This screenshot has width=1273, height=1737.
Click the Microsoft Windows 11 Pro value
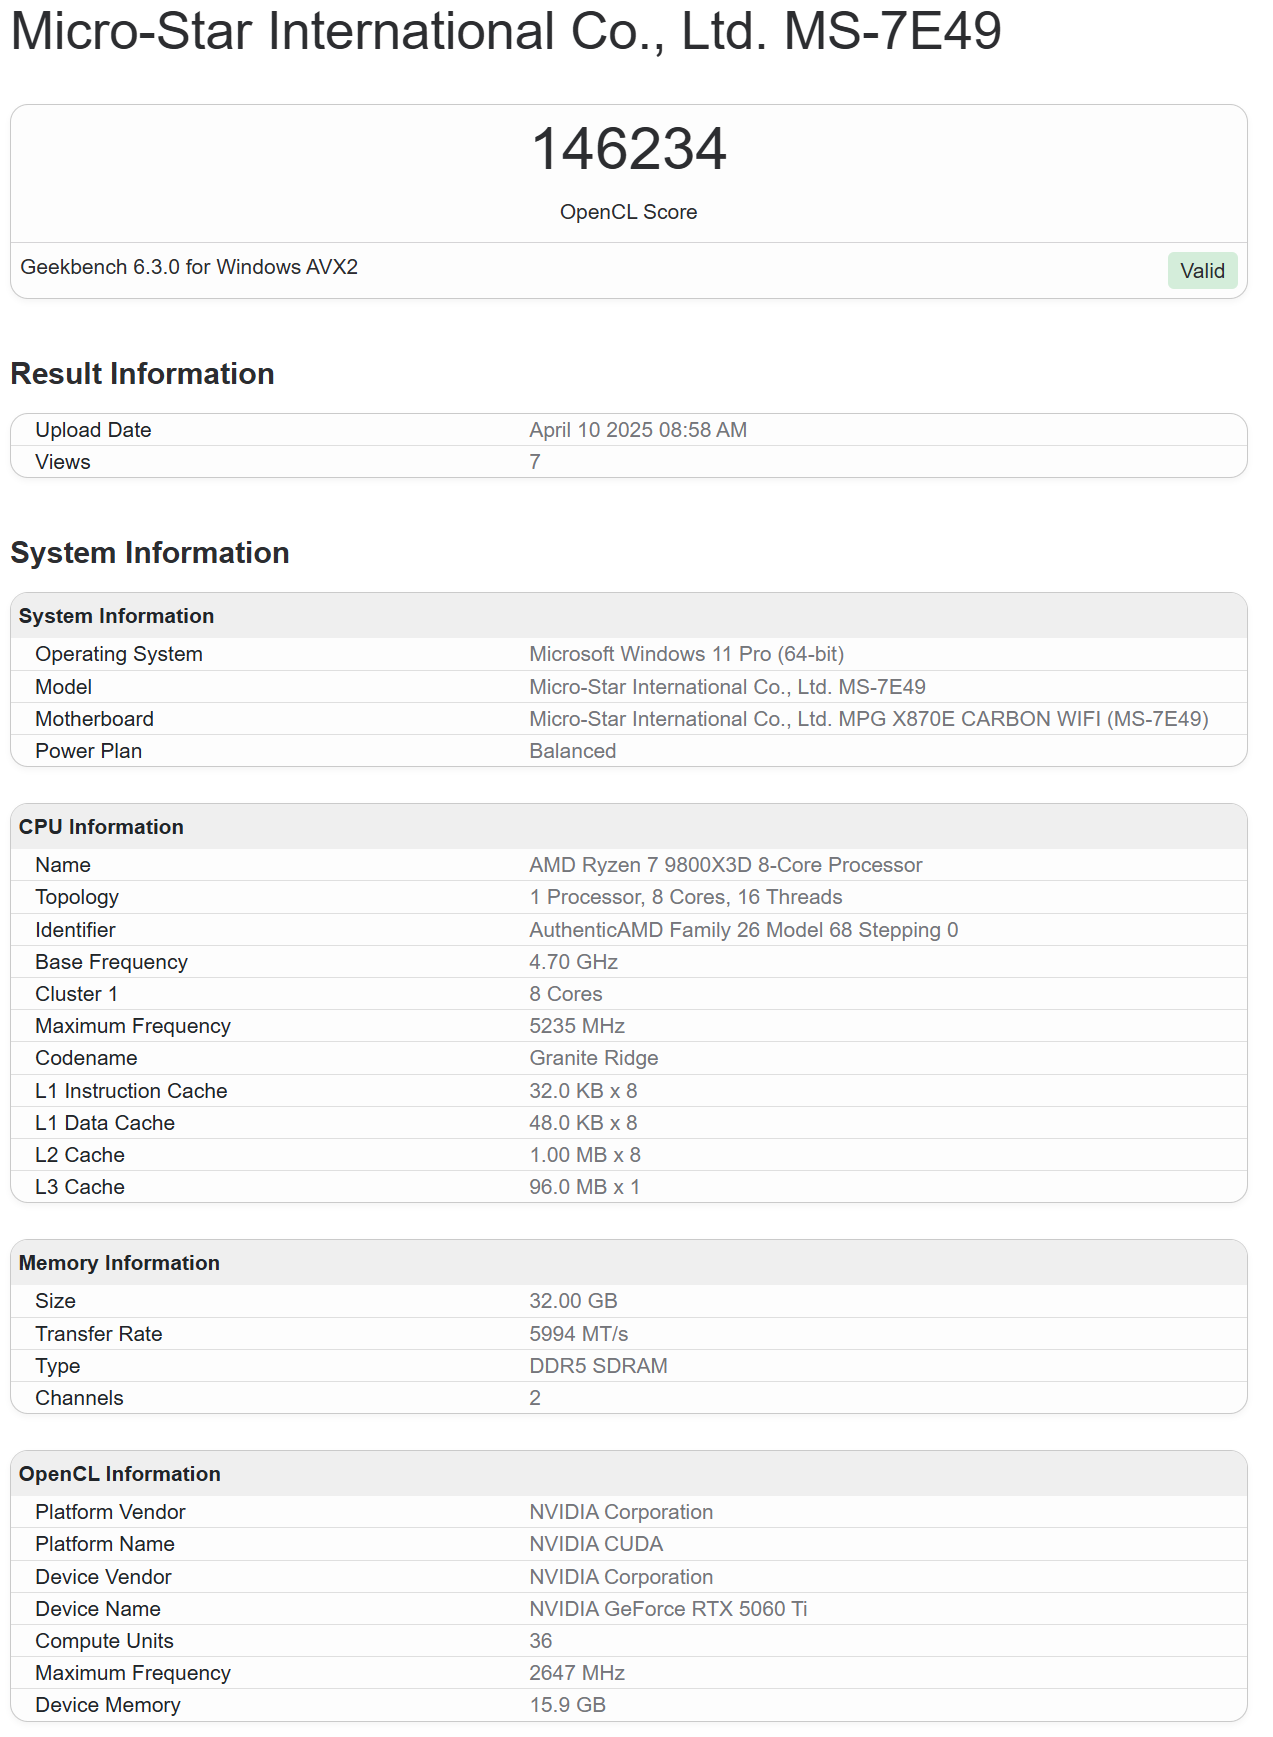[x=686, y=654]
